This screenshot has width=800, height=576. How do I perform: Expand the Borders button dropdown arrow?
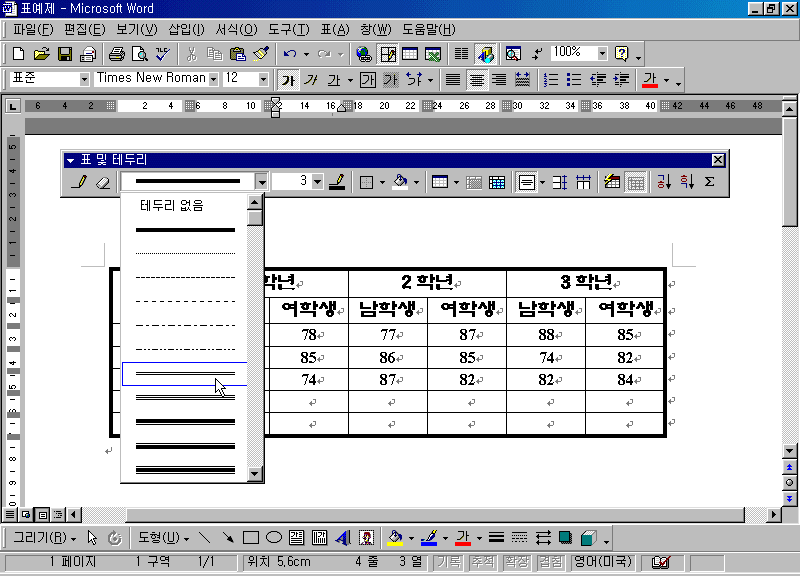[382, 182]
